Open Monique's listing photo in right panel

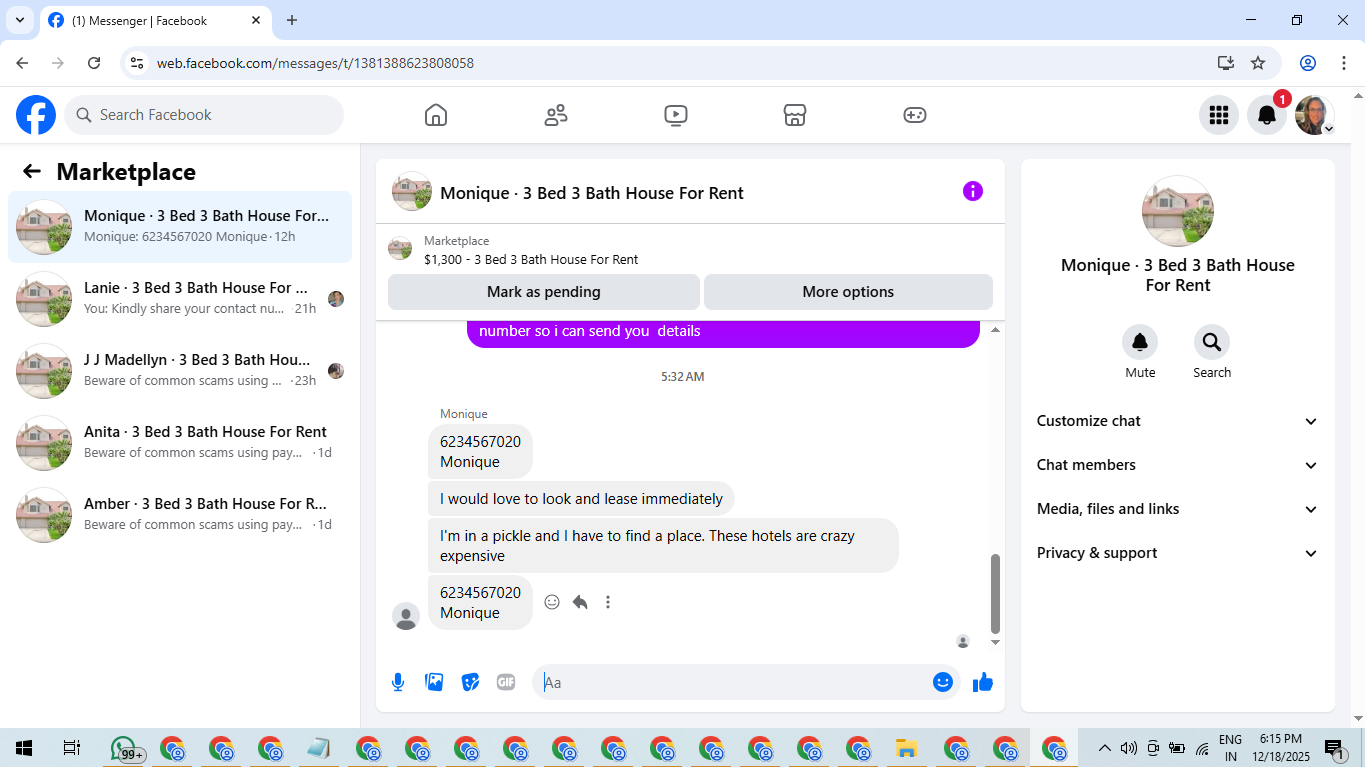click(1178, 211)
